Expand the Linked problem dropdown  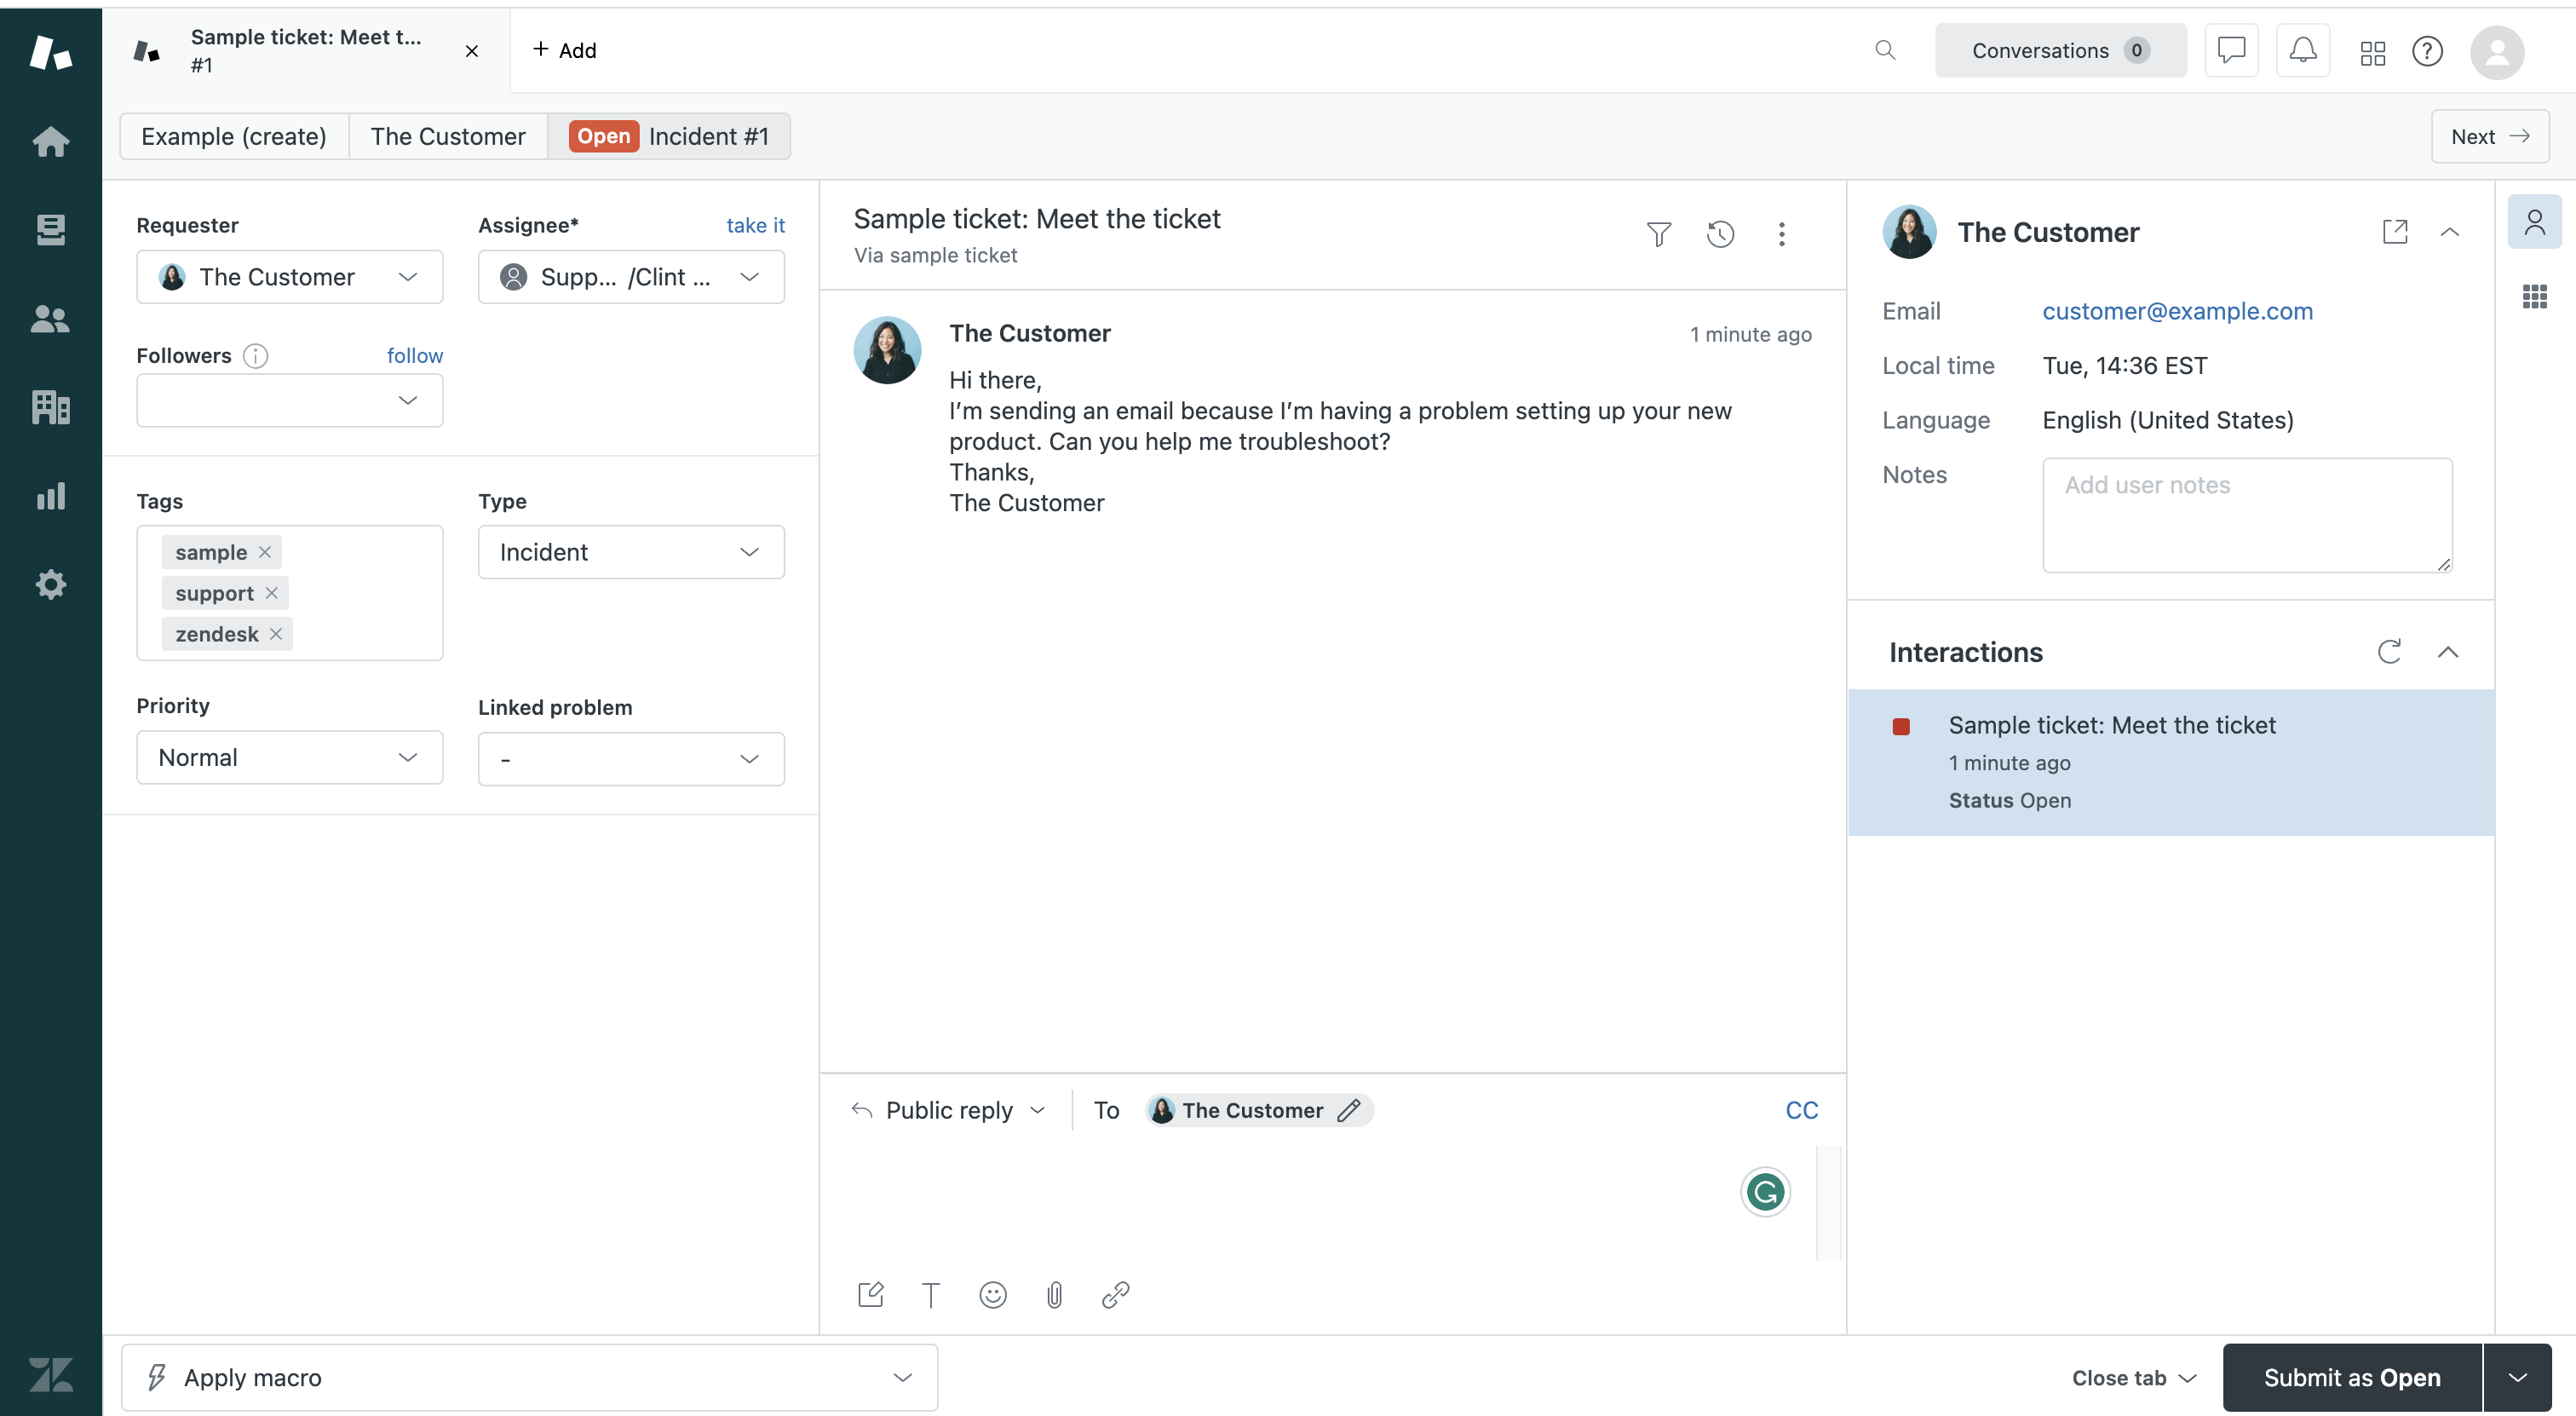[631, 757]
